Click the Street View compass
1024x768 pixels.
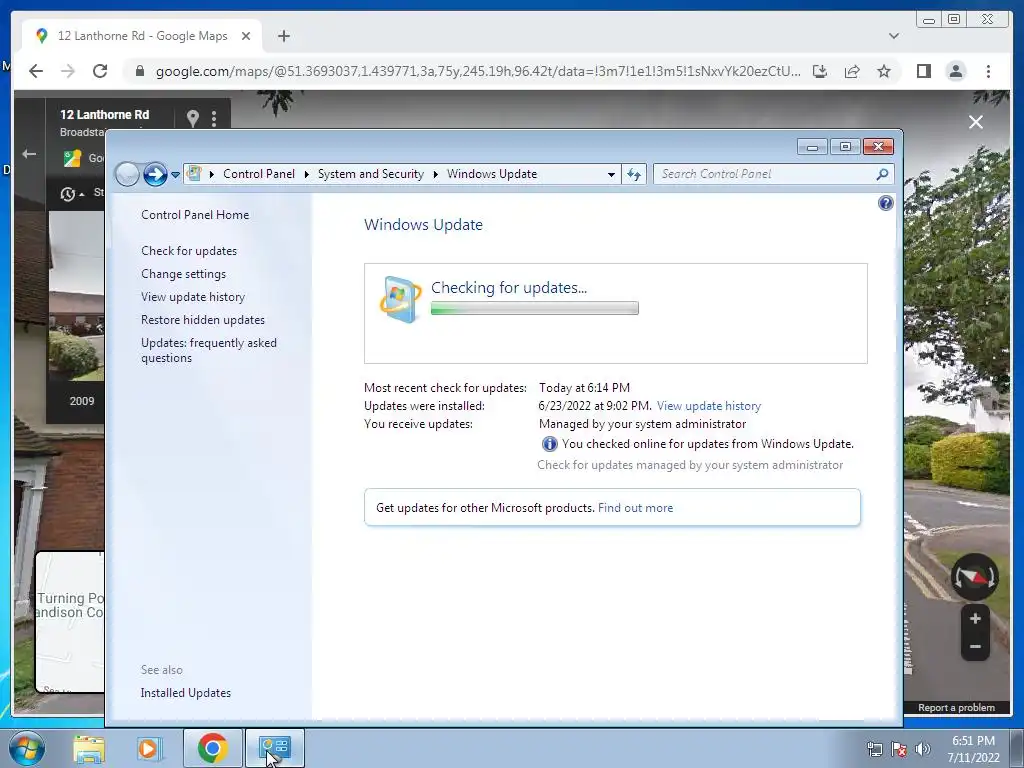pos(974,577)
